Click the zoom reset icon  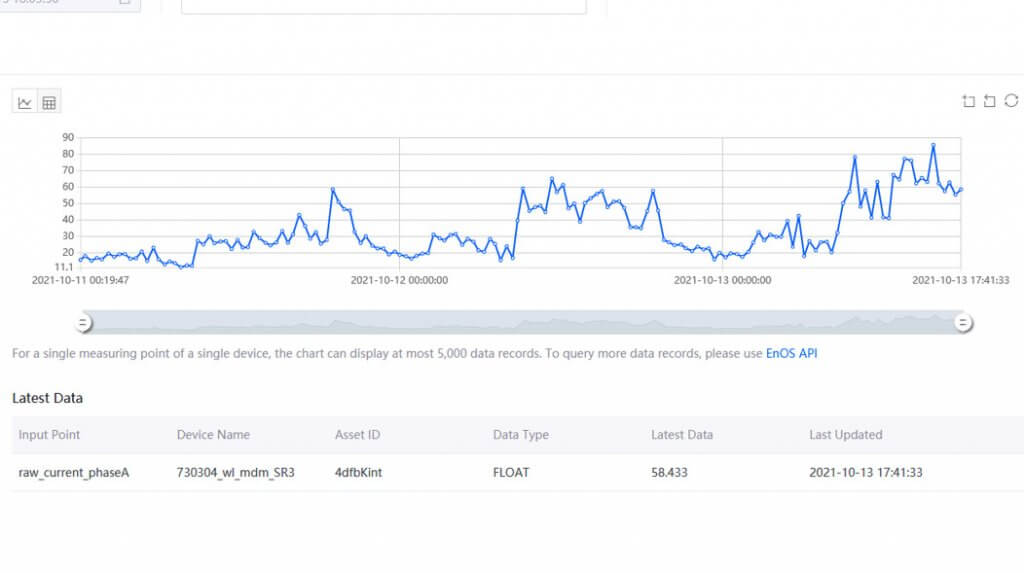point(990,101)
